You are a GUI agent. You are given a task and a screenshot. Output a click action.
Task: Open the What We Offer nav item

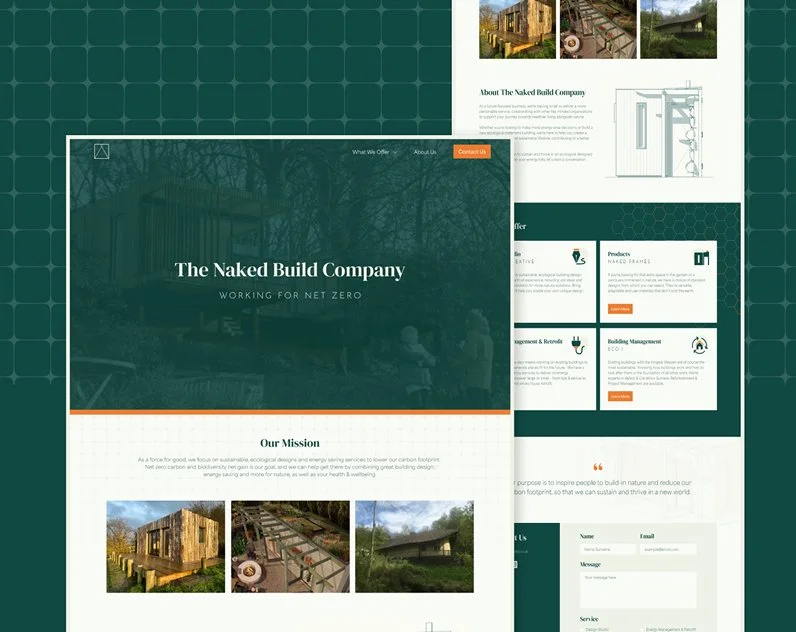coord(371,152)
